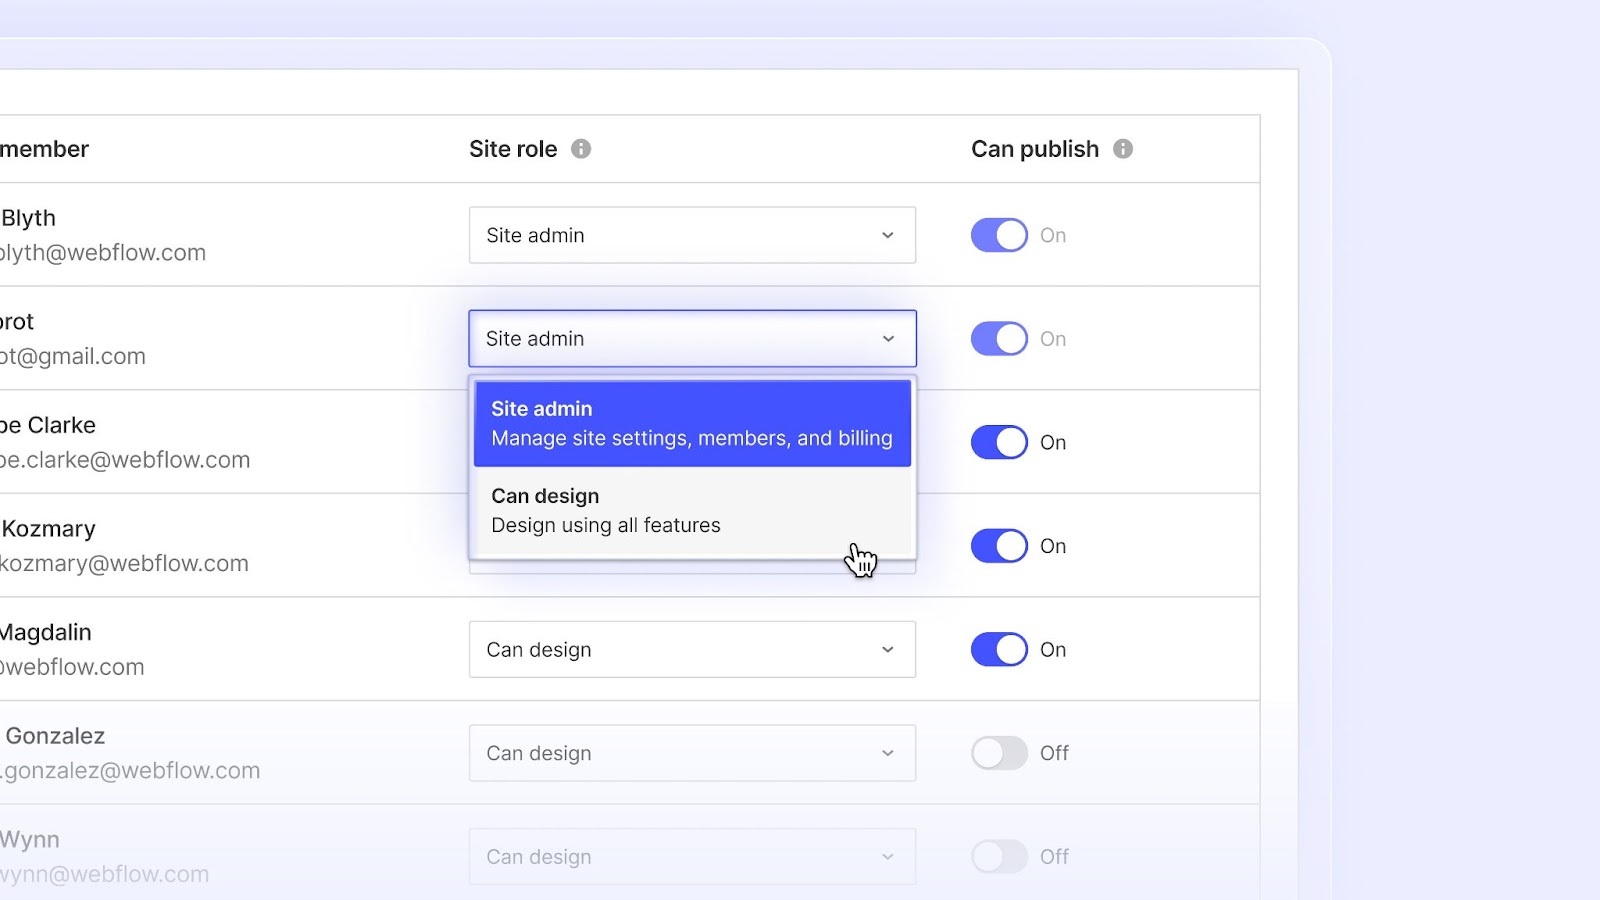This screenshot has height=900, width=1600.
Task: Open Wynn's Can design dropdown
Action: pos(692,856)
